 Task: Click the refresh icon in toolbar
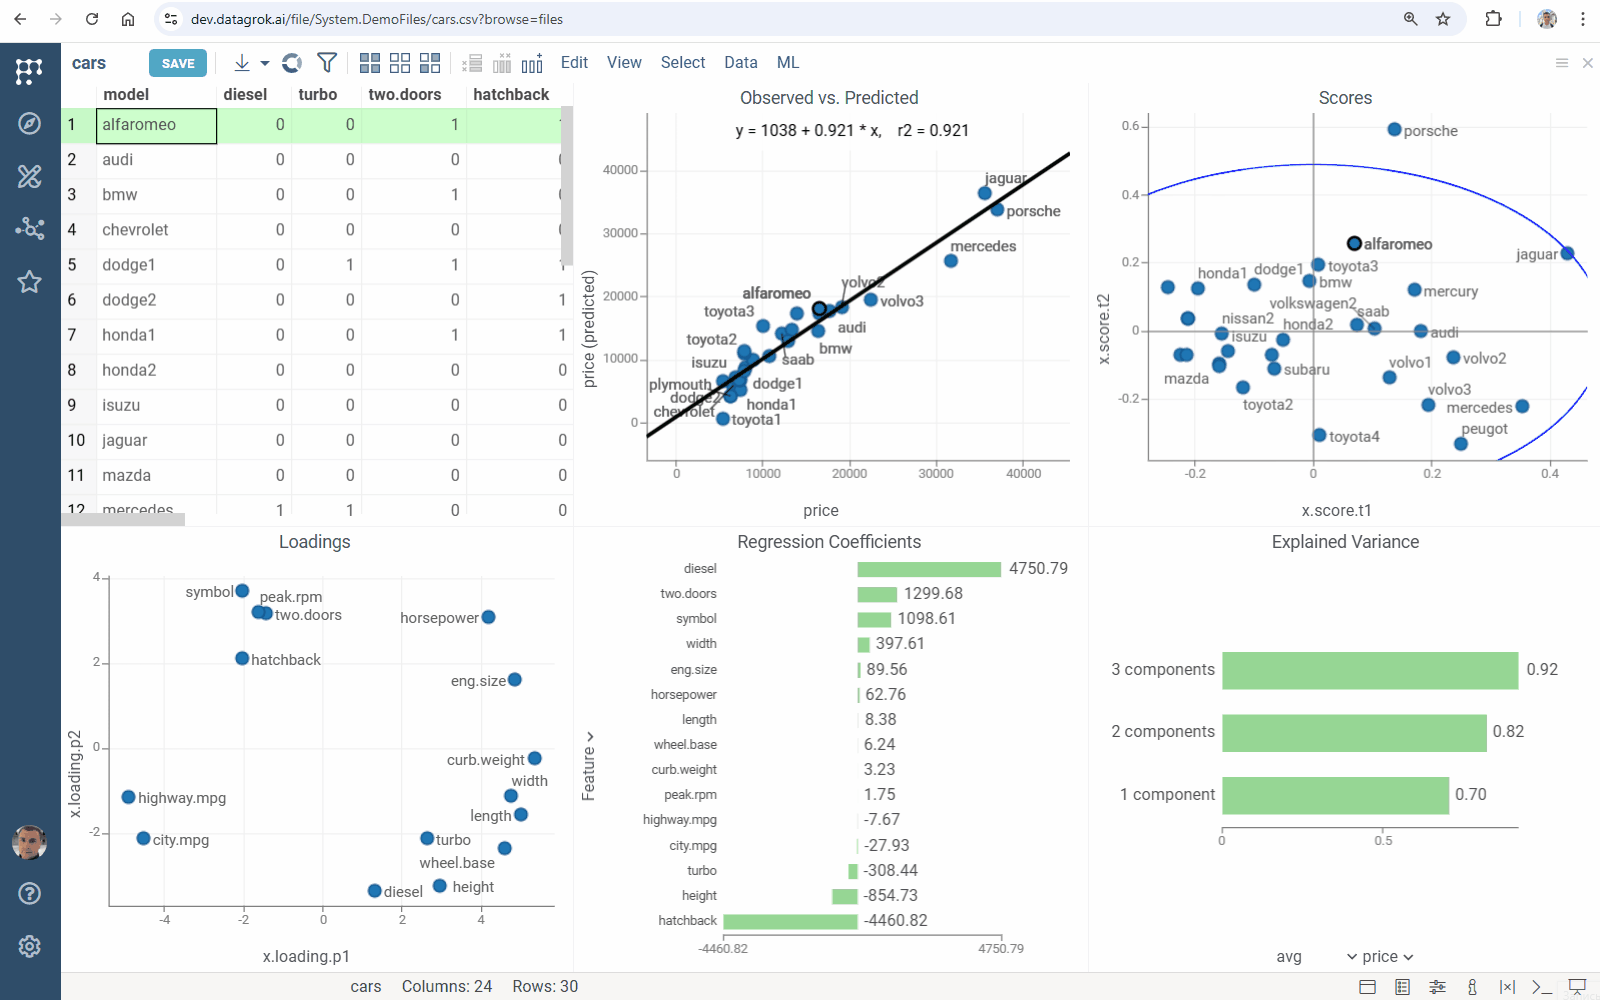coord(292,63)
